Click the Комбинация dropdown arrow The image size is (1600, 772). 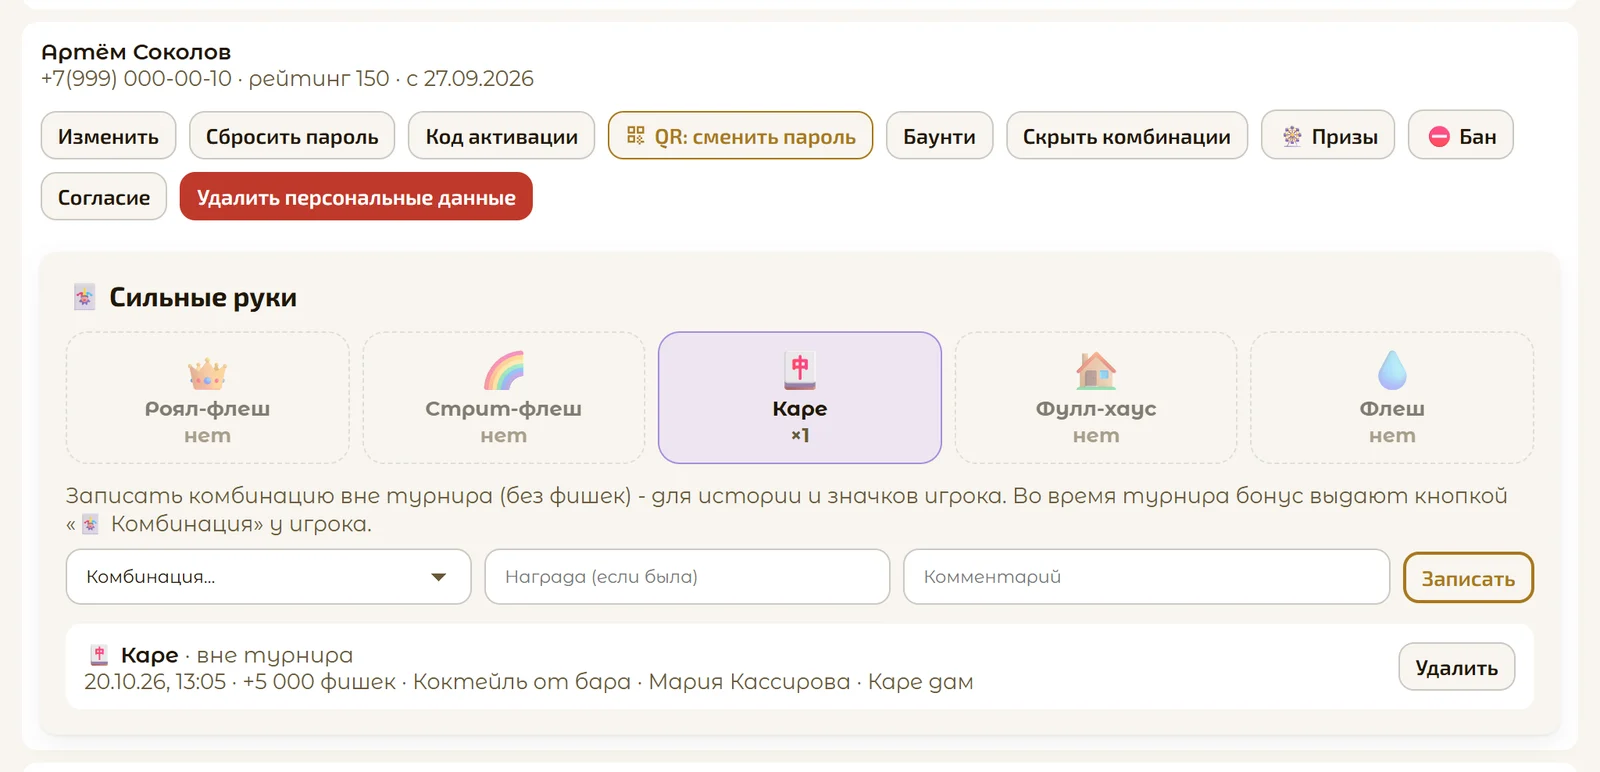coord(438,577)
